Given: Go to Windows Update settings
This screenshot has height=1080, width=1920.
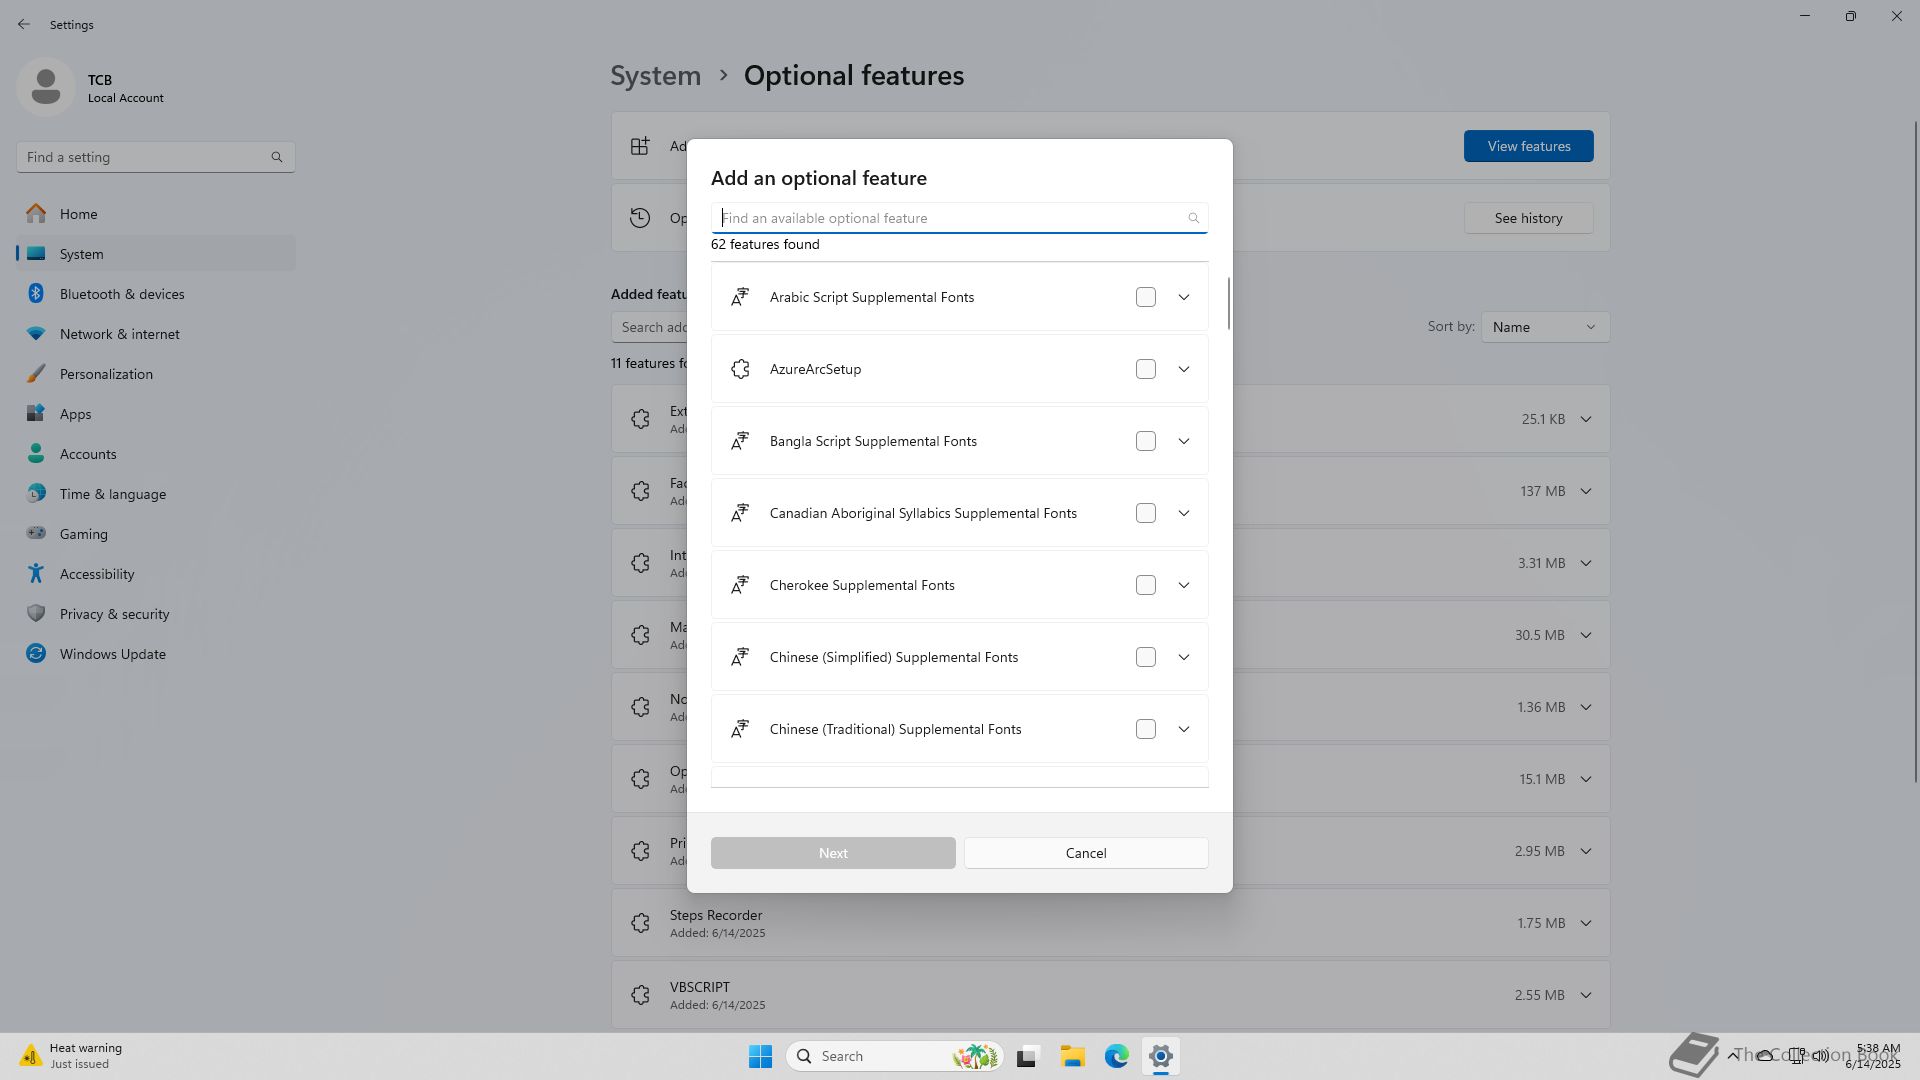Looking at the screenshot, I should click(x=112, y=654).
